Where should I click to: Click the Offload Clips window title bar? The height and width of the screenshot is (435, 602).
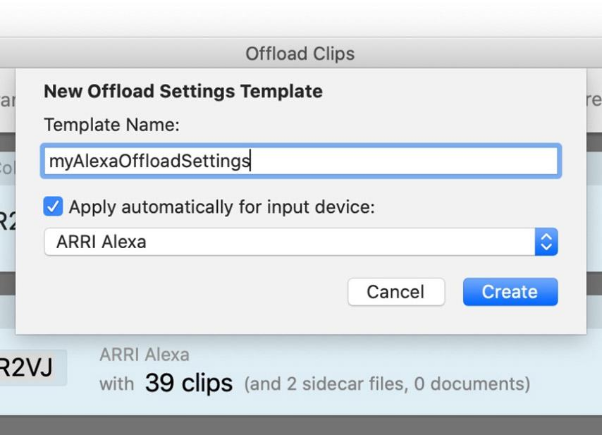tap(301, 53)
